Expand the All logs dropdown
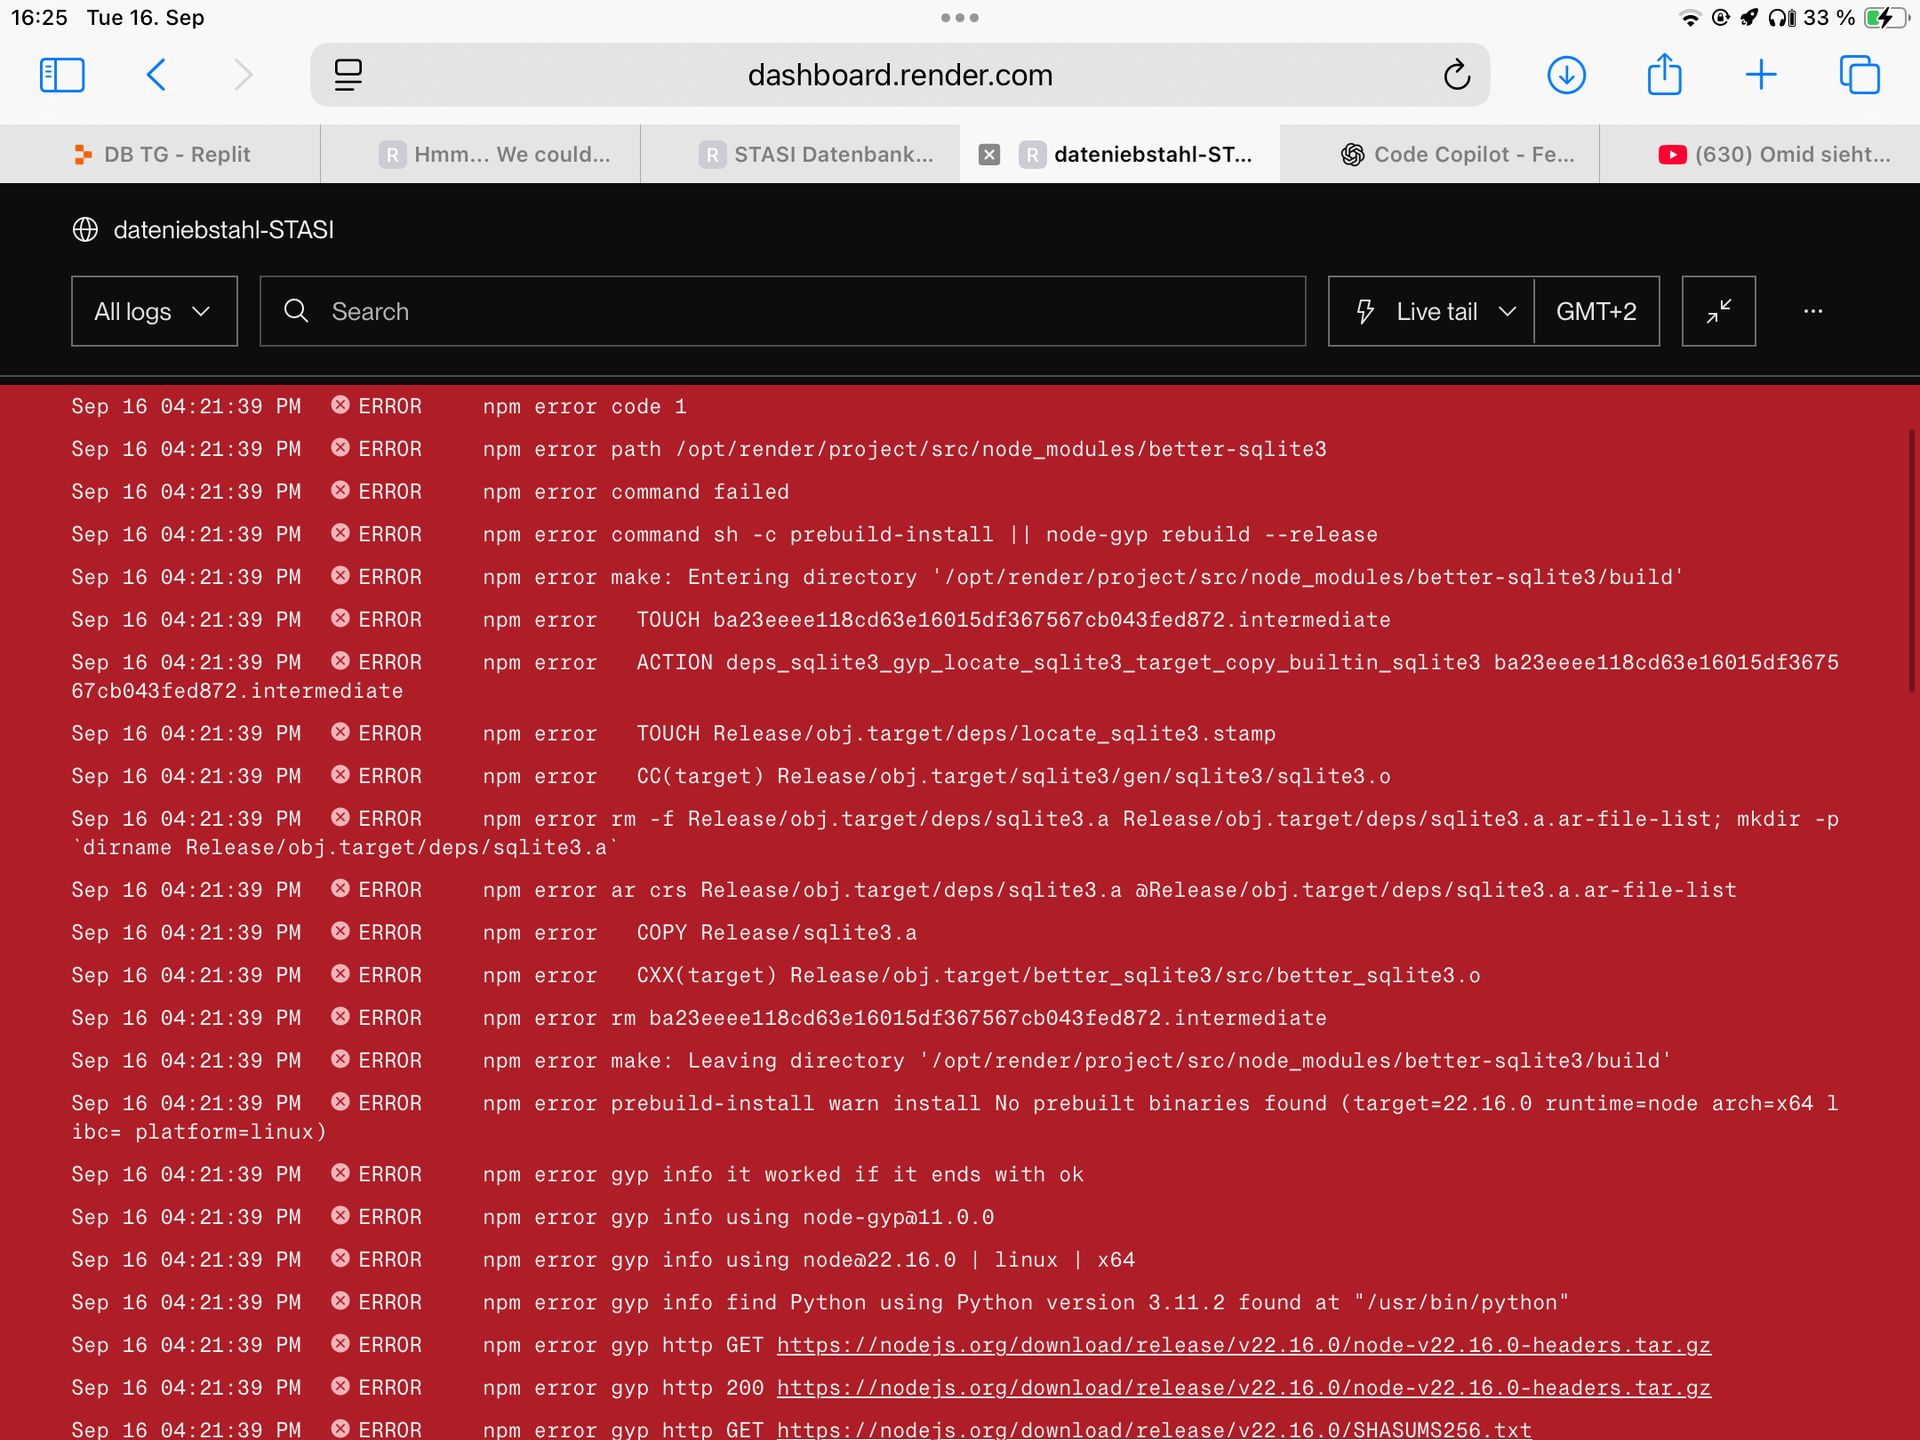This screenshot has width=1920, height=1440. (154, 311)
